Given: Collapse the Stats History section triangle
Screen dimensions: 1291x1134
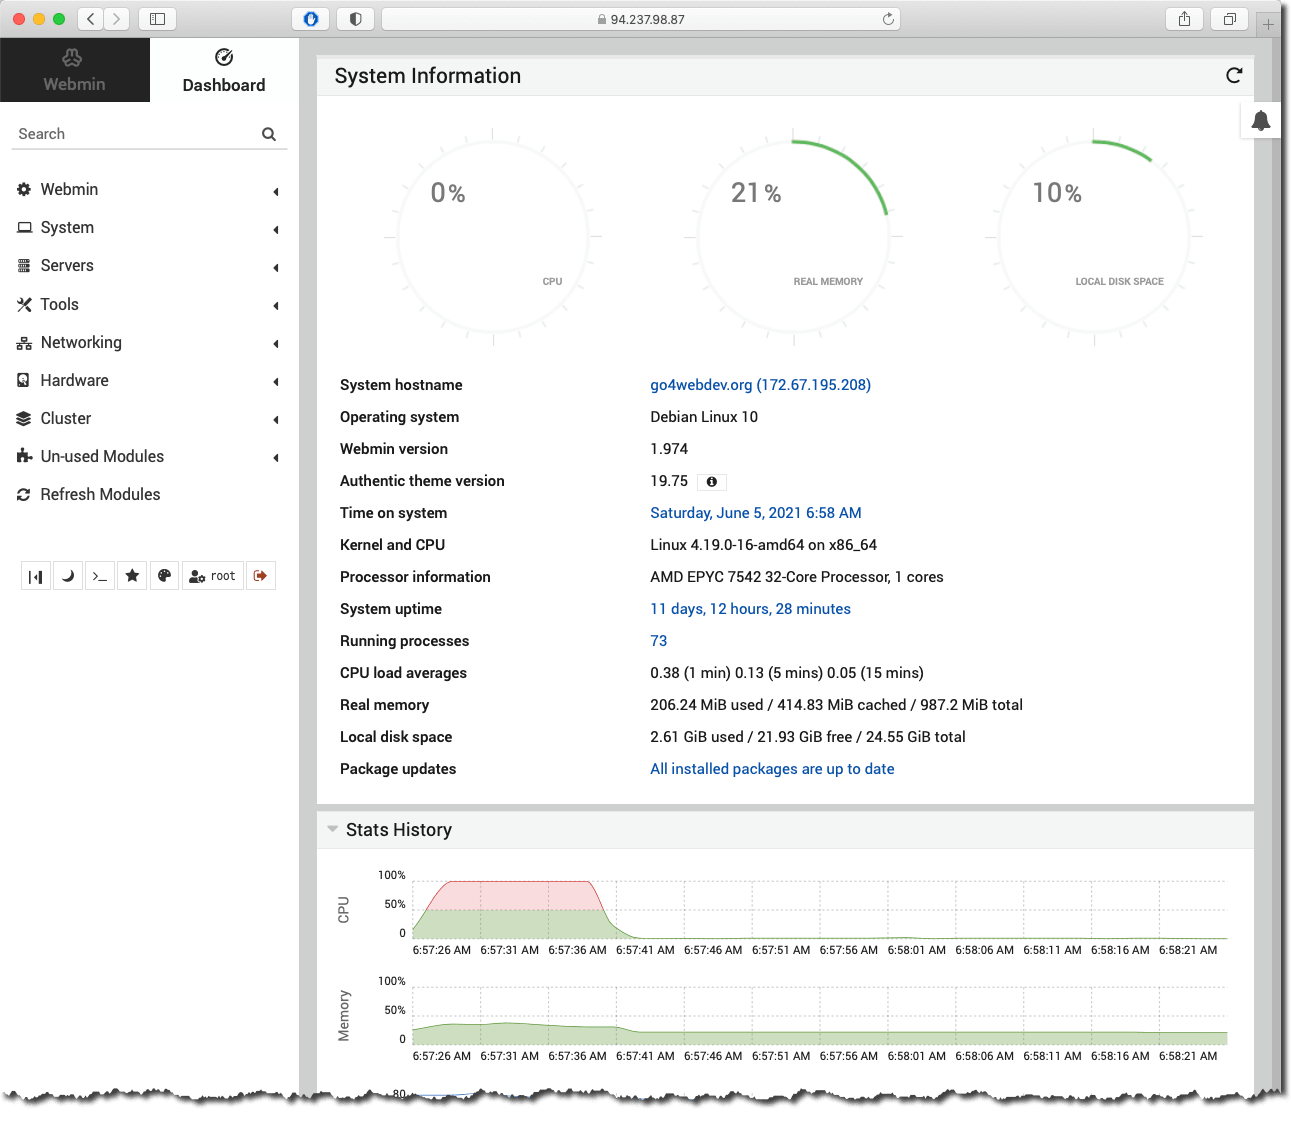Looking at the screenshot, I should click(332, 829).
